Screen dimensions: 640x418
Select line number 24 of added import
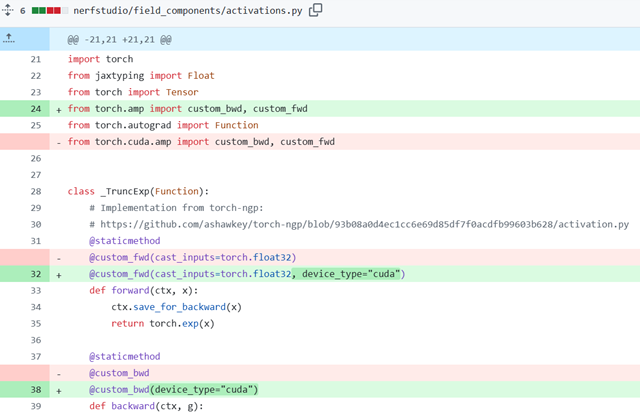click(36, 109)
